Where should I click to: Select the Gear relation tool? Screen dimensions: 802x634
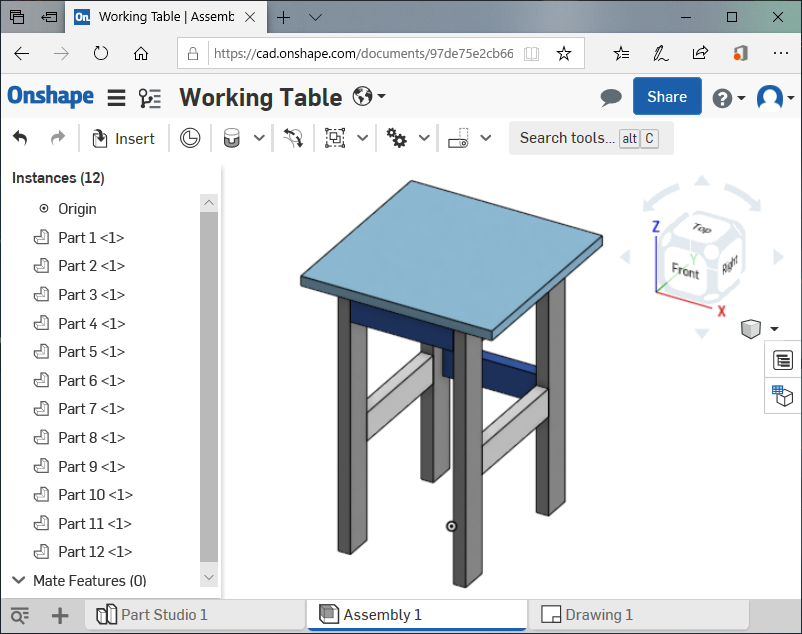pos(396,138)
